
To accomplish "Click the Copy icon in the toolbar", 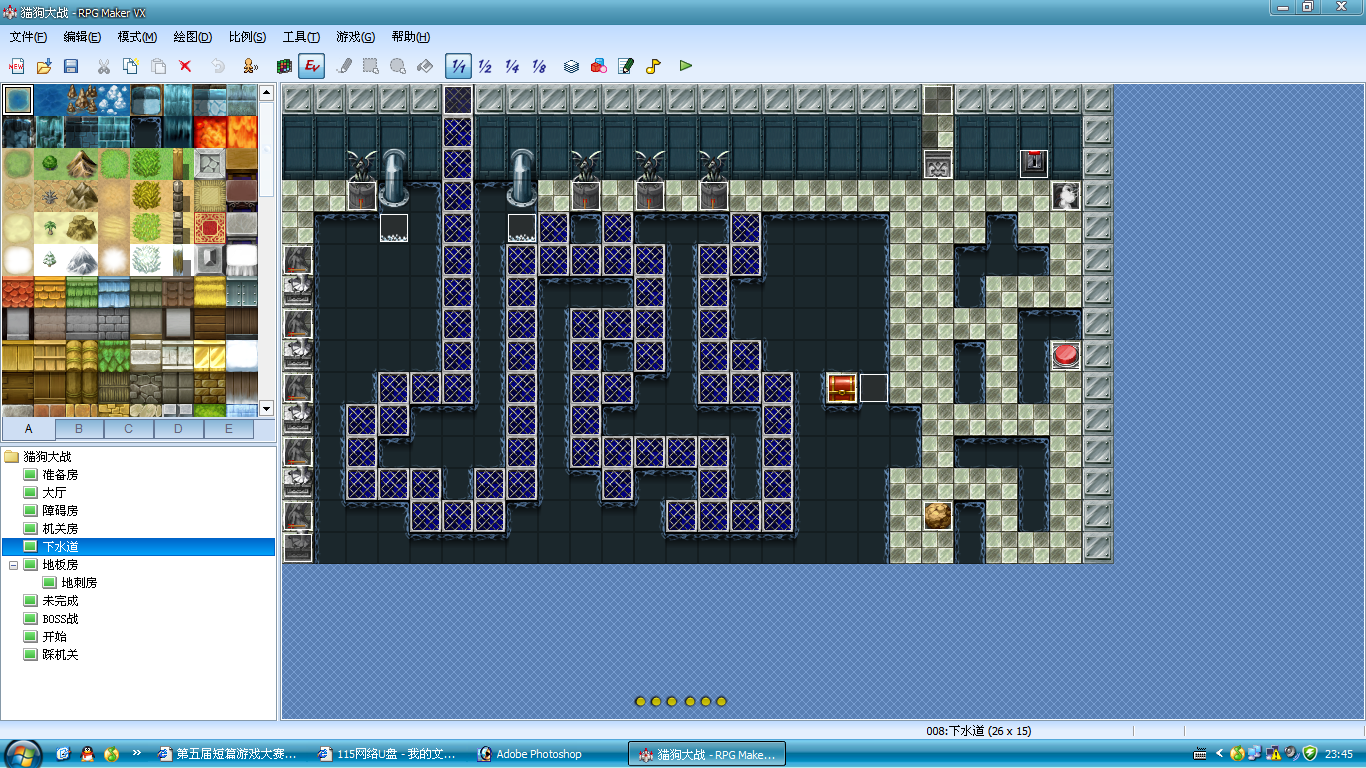I will pyautogui.click(x=130, y=66).
